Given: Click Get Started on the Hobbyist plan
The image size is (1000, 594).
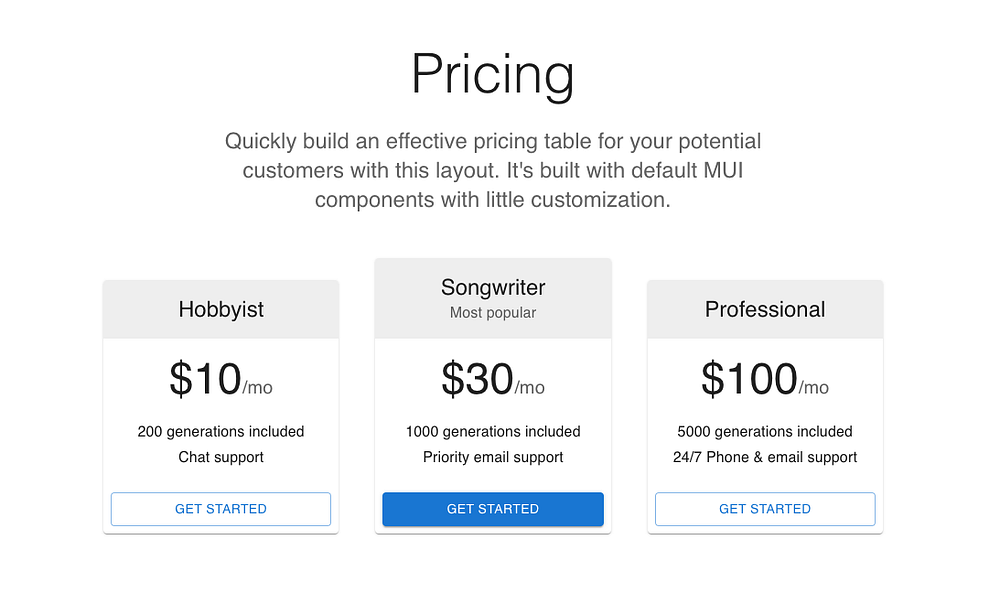Looking at the screenshot, I should pos(221,509).
